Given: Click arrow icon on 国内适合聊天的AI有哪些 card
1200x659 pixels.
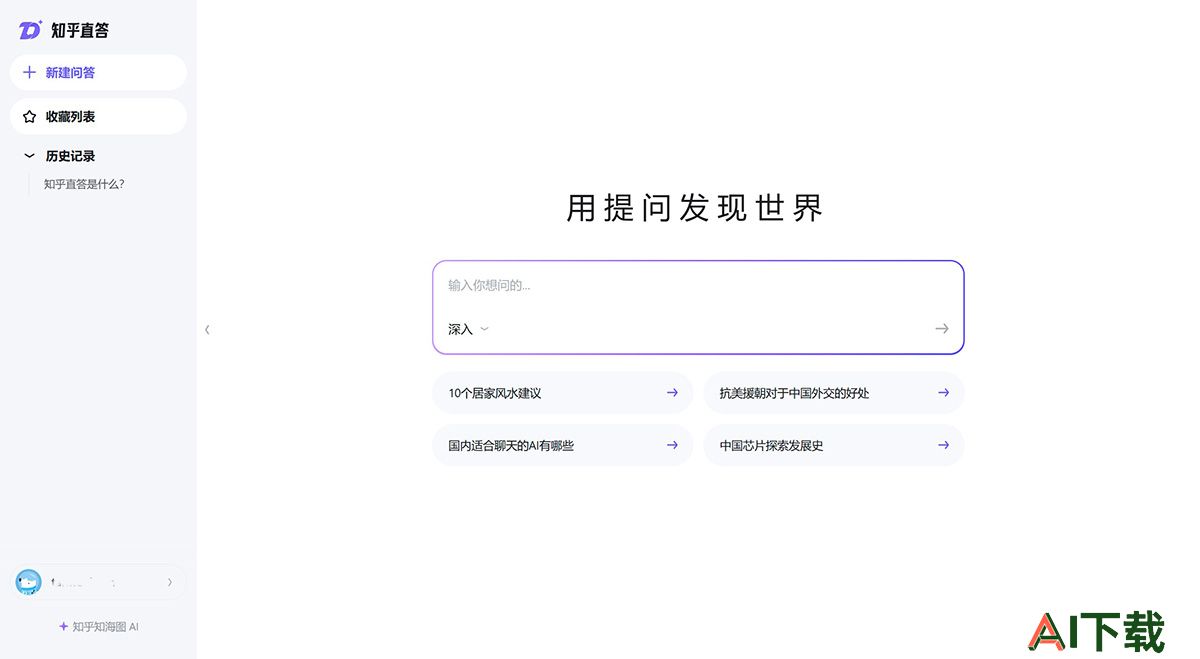Looking at the screenshot, I should (672, 445).
